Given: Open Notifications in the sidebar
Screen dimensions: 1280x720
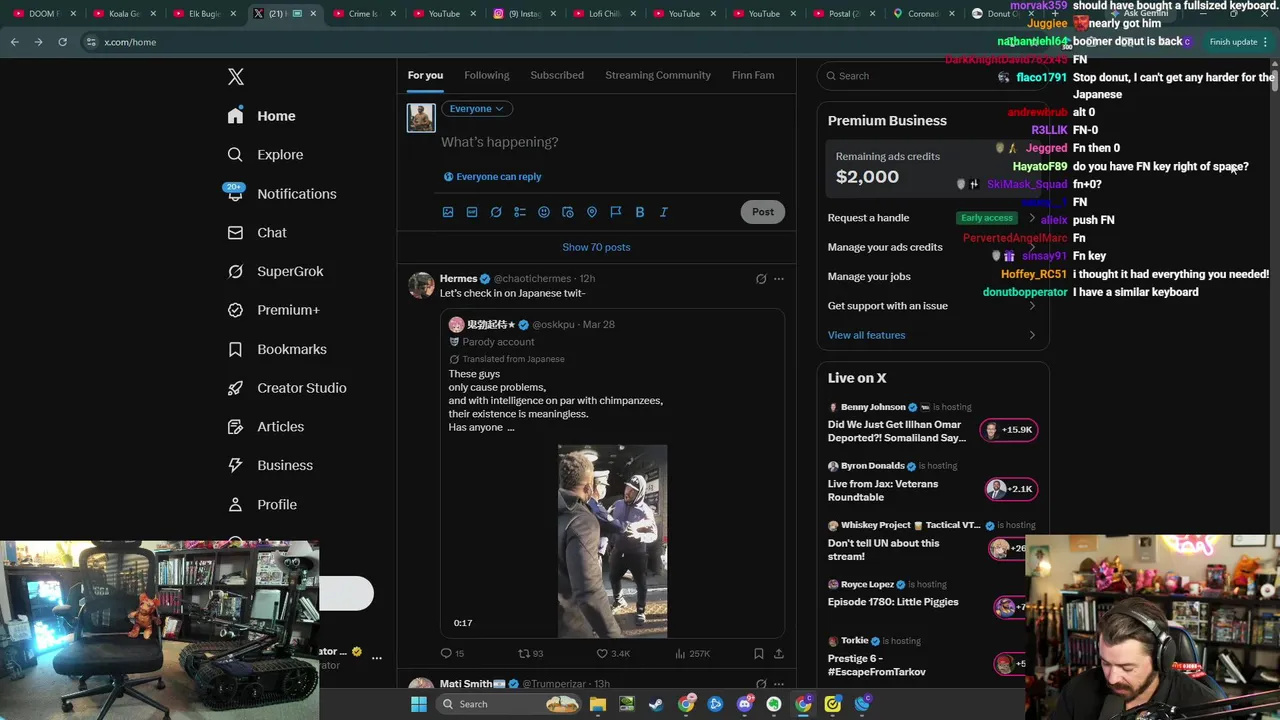Looking at the screenshot, I should pyautogui.click(x=281, y=194).
